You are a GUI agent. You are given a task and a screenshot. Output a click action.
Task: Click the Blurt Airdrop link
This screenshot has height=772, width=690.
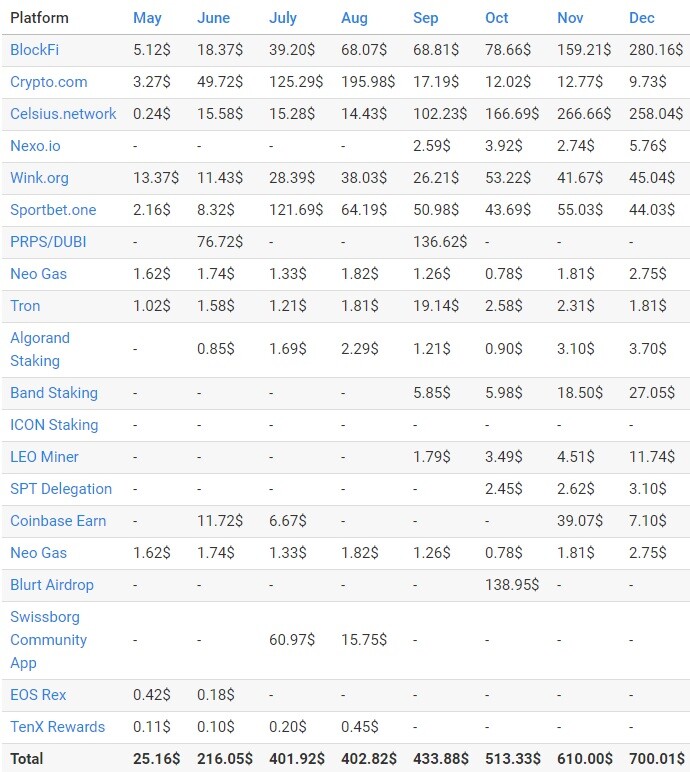pyautogui.click(x=52, y=585)
